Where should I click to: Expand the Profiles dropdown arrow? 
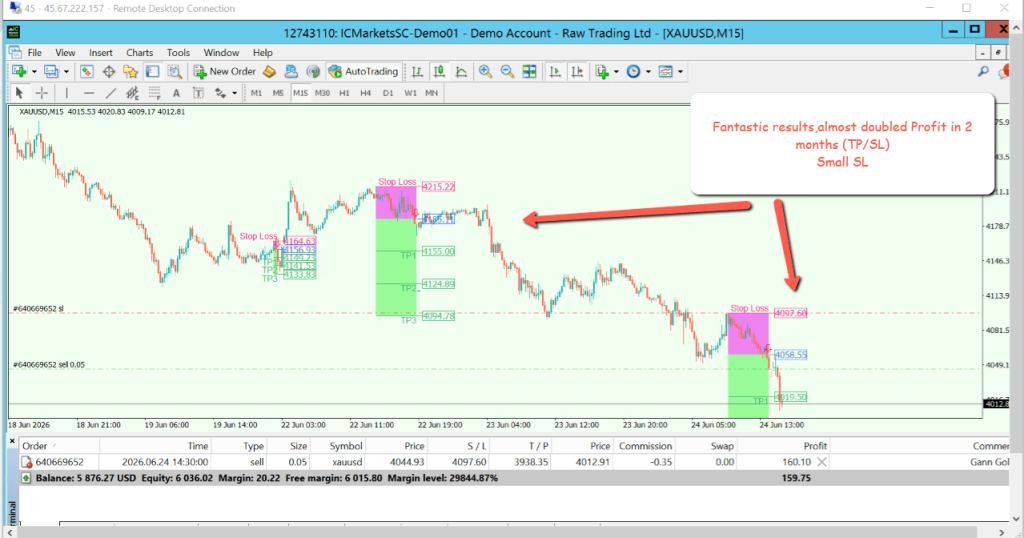[66, 72]
